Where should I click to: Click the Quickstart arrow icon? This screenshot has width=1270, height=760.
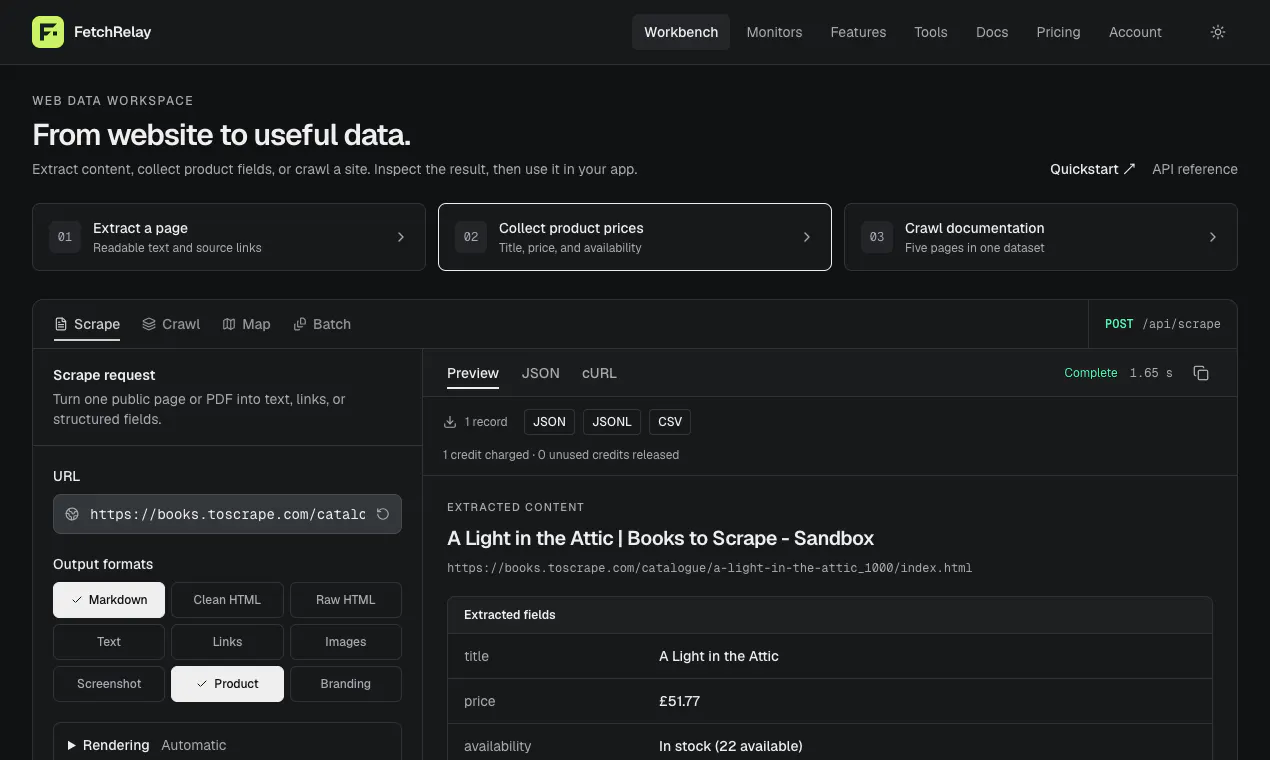1129,169
